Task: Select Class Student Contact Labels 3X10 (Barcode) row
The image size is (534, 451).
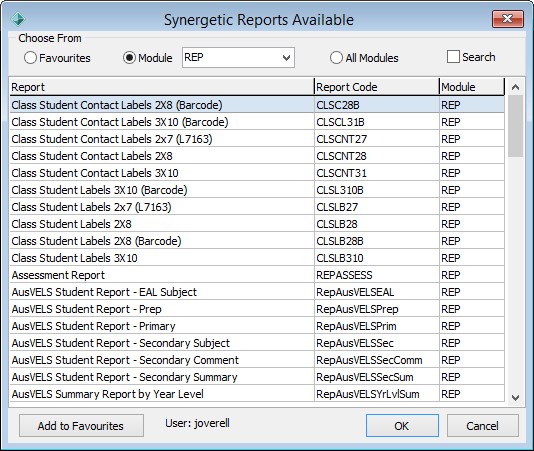Action: tap(257, 122)
